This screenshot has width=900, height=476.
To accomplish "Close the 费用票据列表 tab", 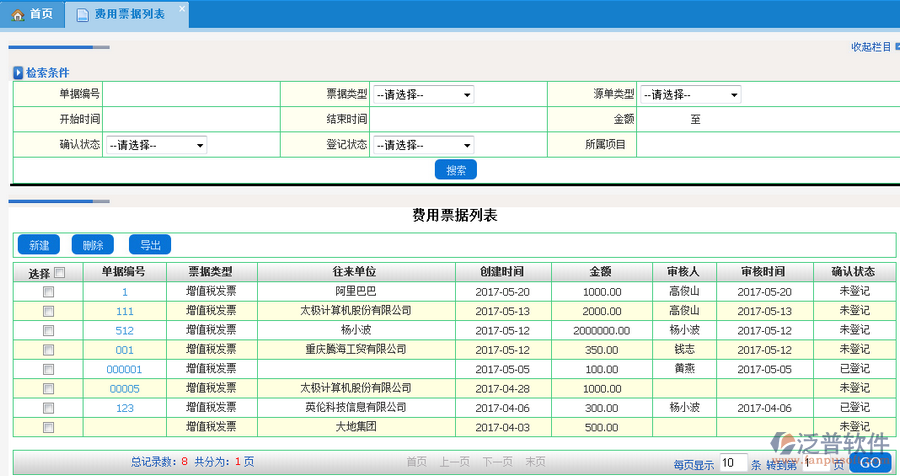I will 181,8.
